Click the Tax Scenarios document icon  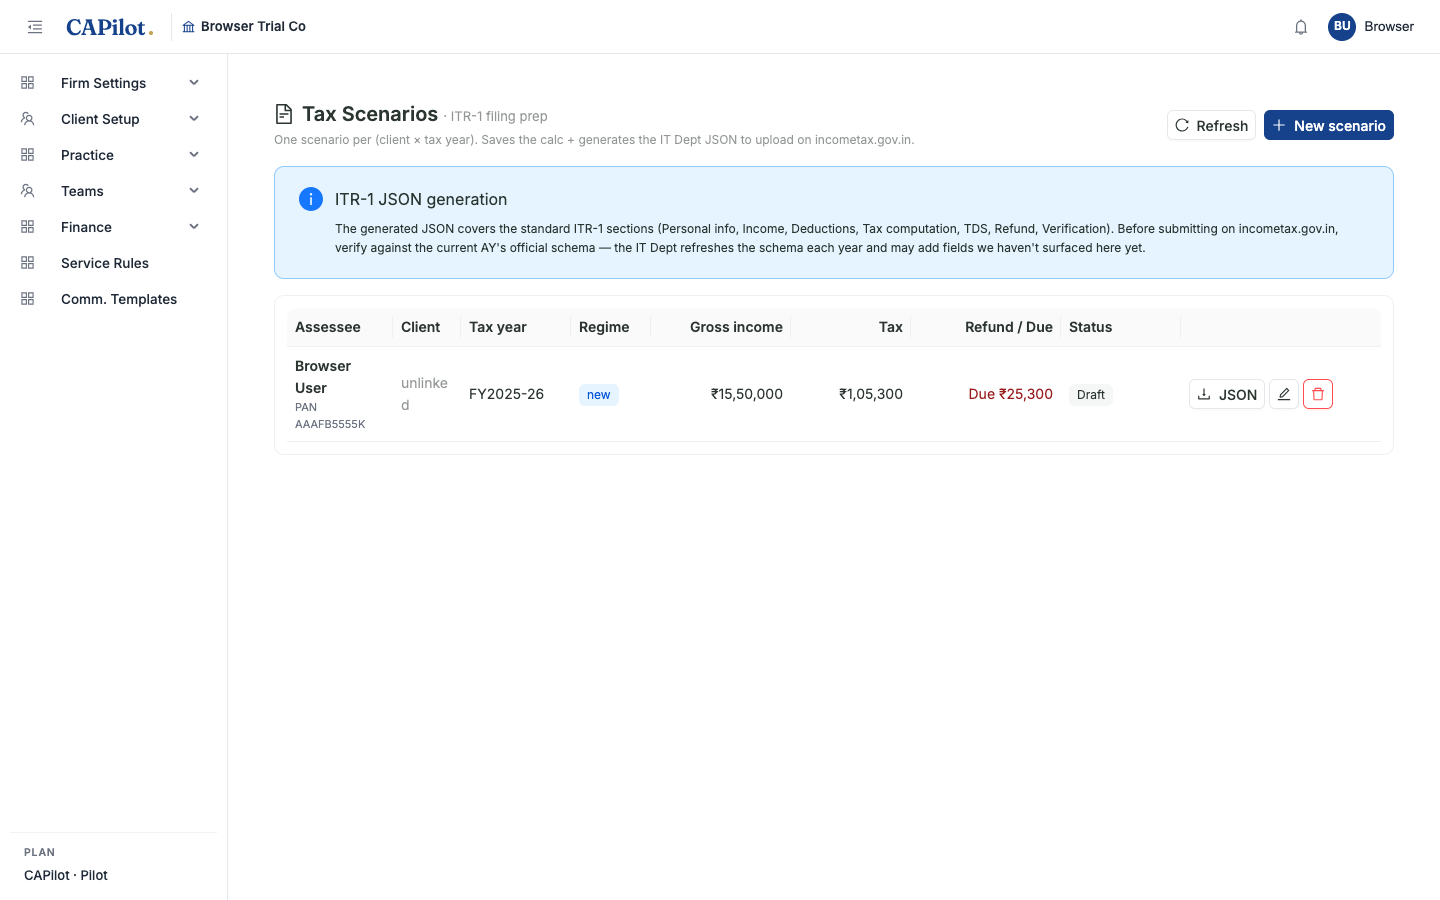coord(284,114)
